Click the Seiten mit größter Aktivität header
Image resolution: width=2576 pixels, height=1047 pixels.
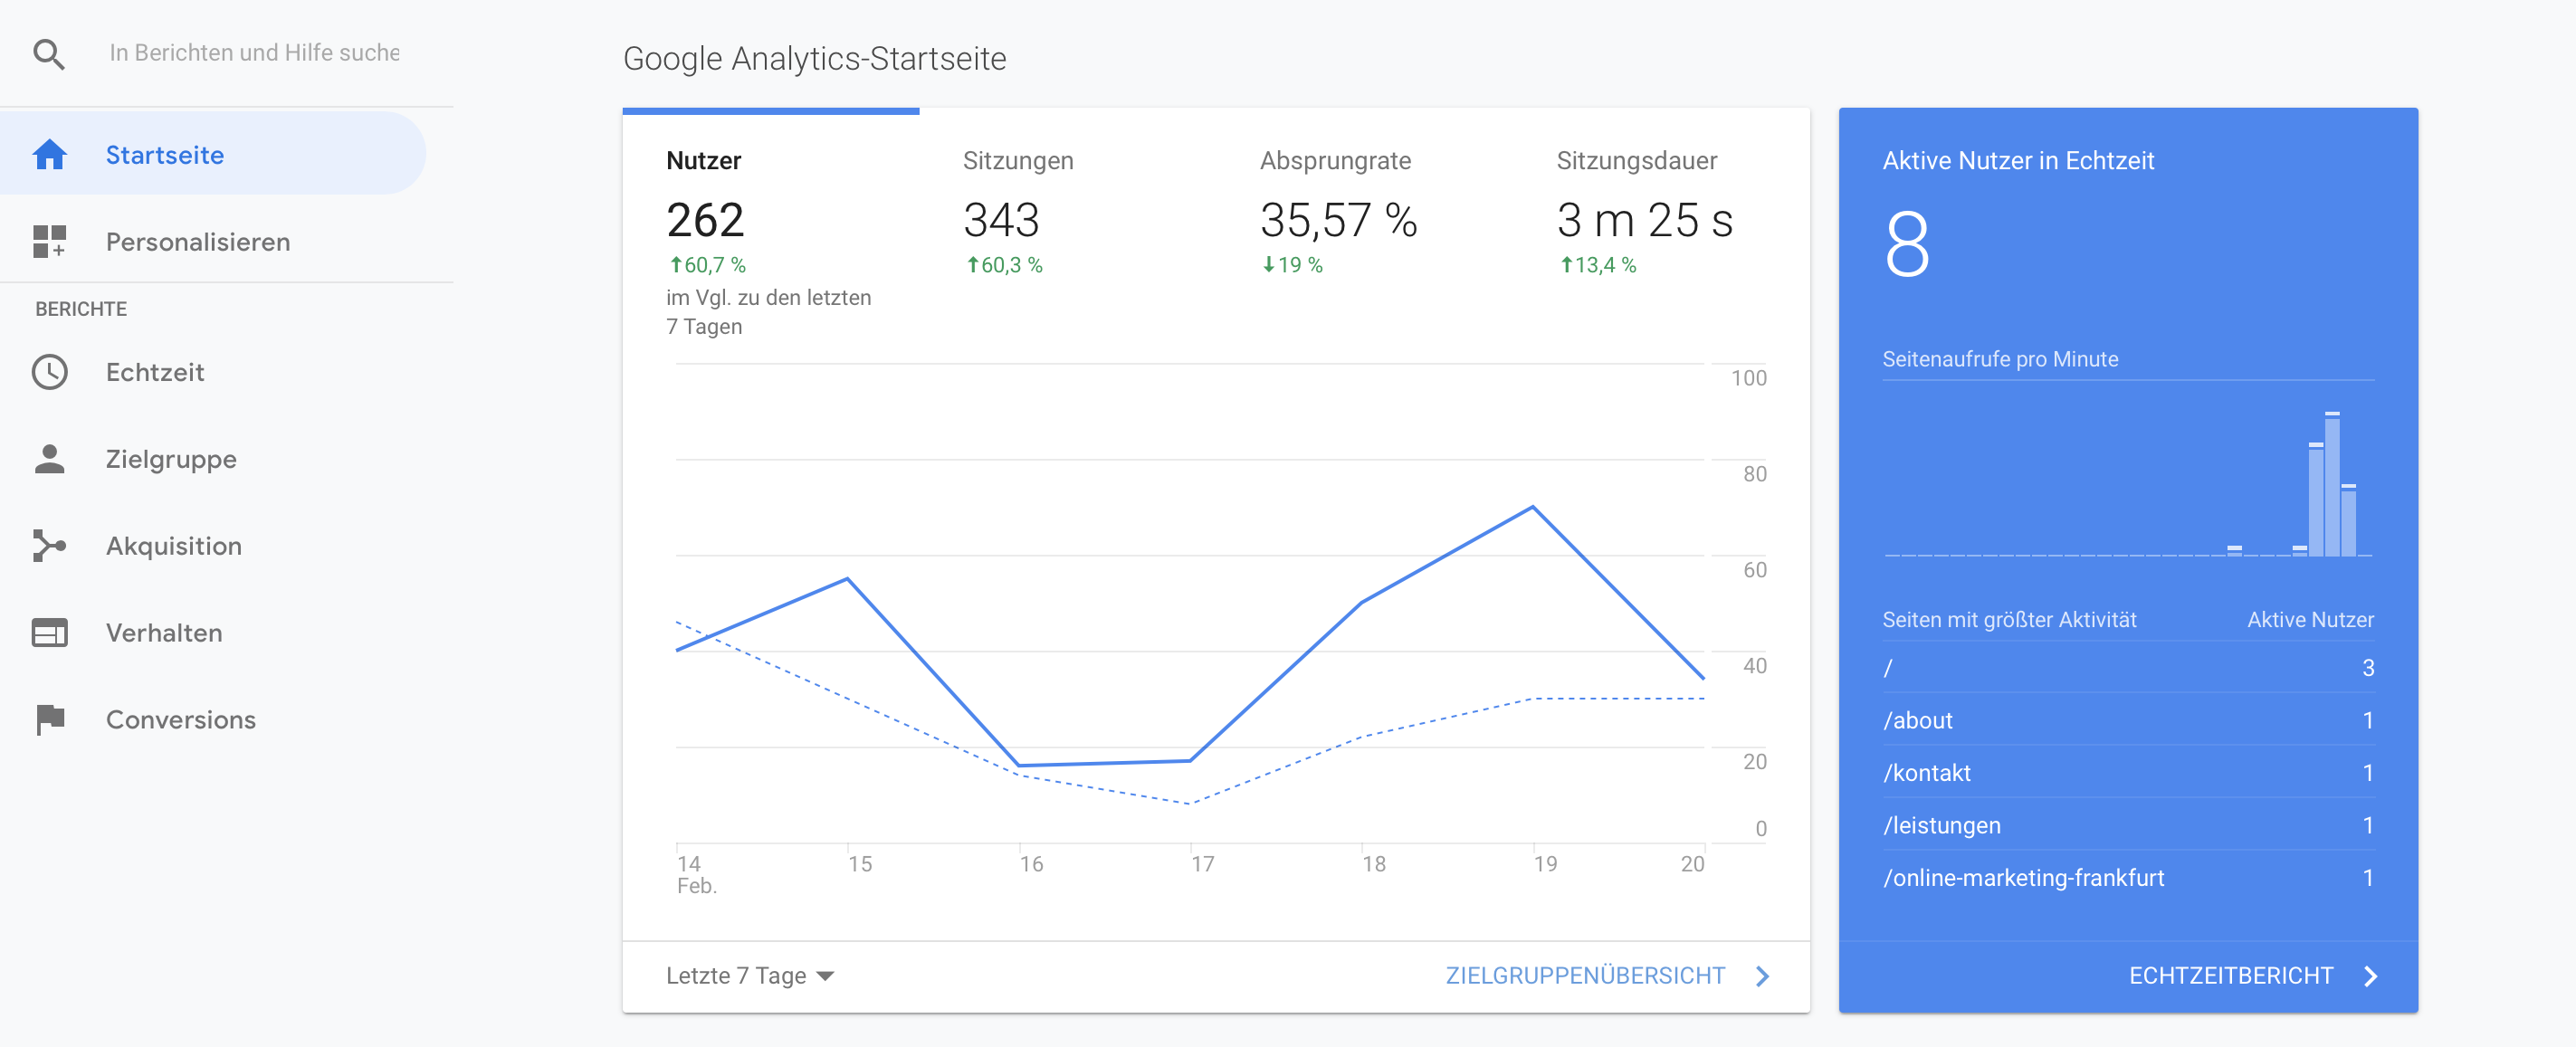coord(2009,620)
